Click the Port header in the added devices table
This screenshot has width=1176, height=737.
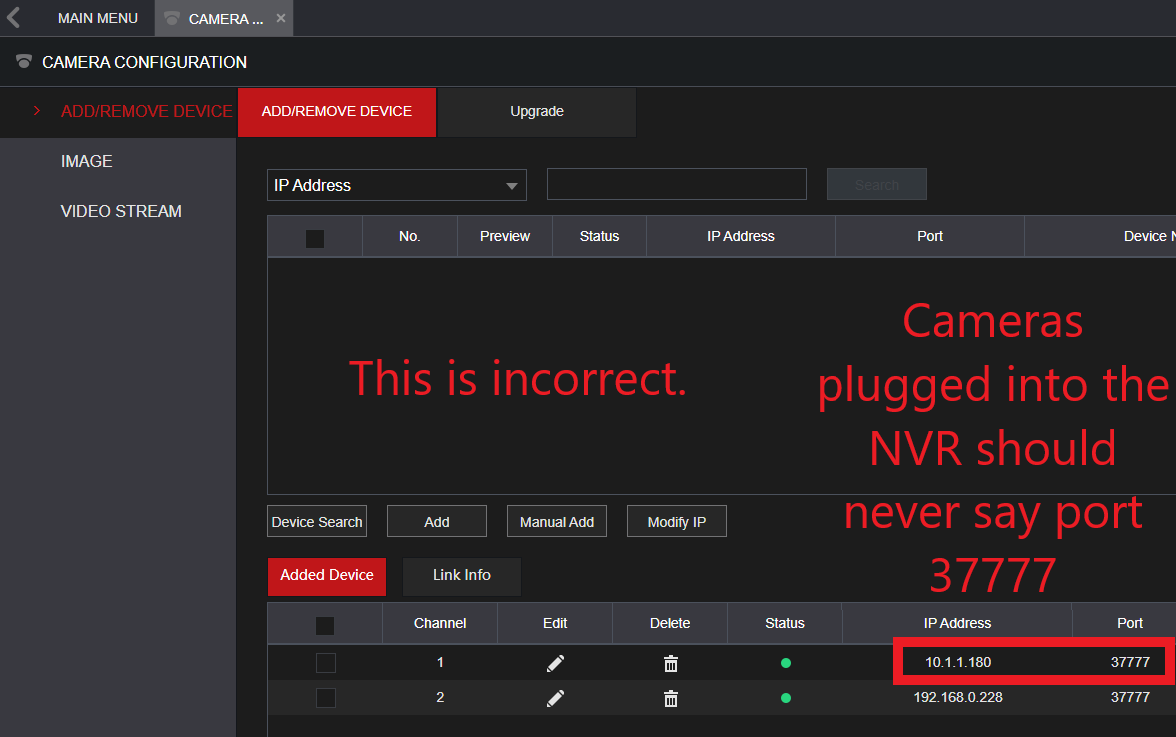pos(1130,623)
